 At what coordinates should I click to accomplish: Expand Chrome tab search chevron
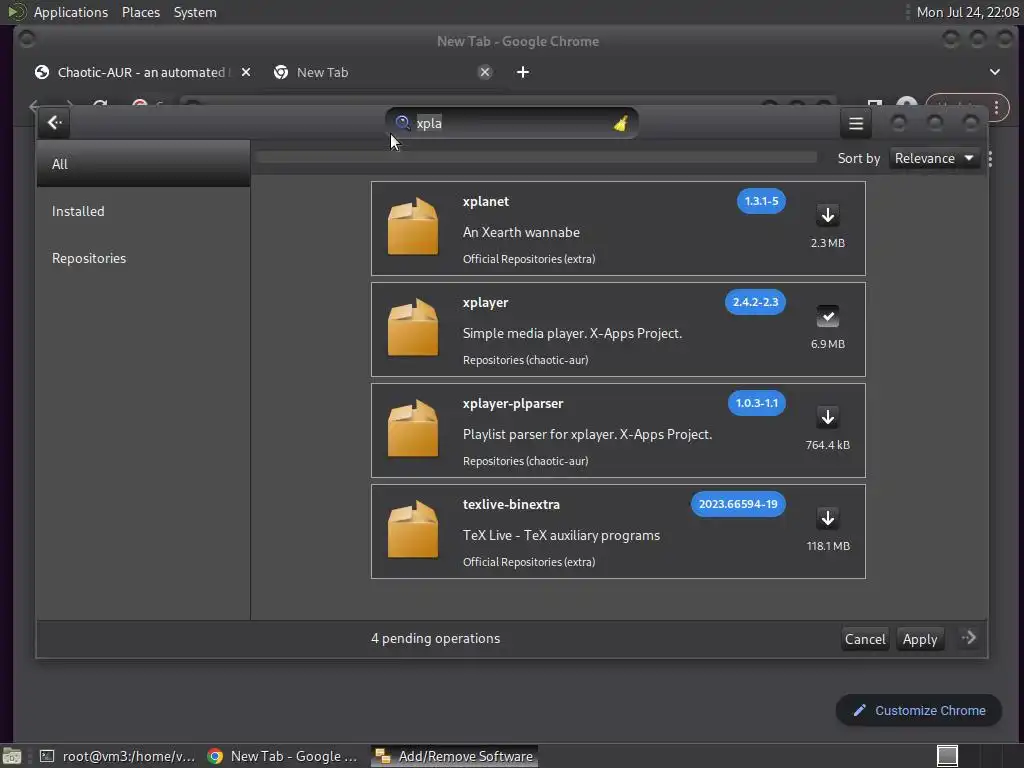(994, 72)
